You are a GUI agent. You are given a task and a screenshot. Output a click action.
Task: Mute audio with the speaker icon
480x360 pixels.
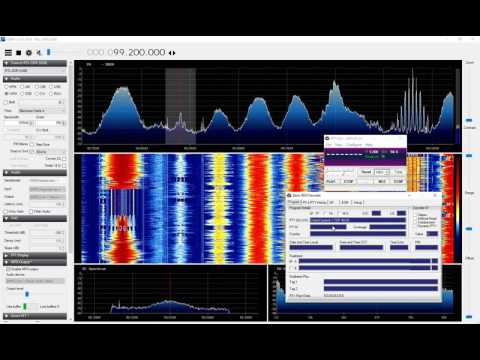[x=39, y=53]
